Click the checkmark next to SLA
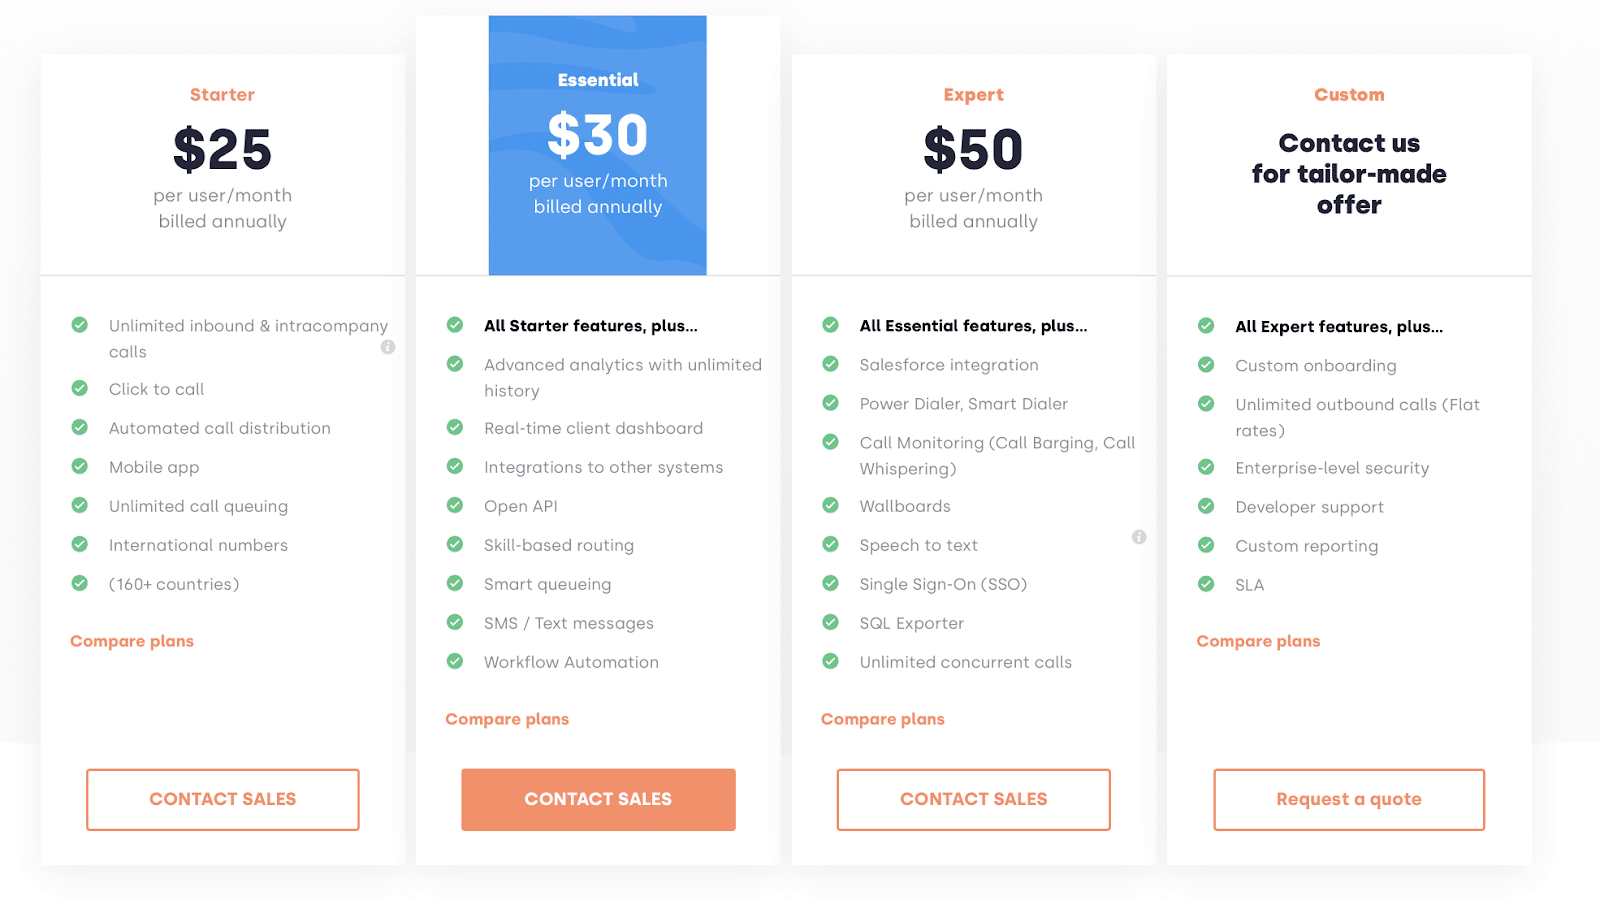Viewport: 1600px width, 905px height. pos(1206,583)
